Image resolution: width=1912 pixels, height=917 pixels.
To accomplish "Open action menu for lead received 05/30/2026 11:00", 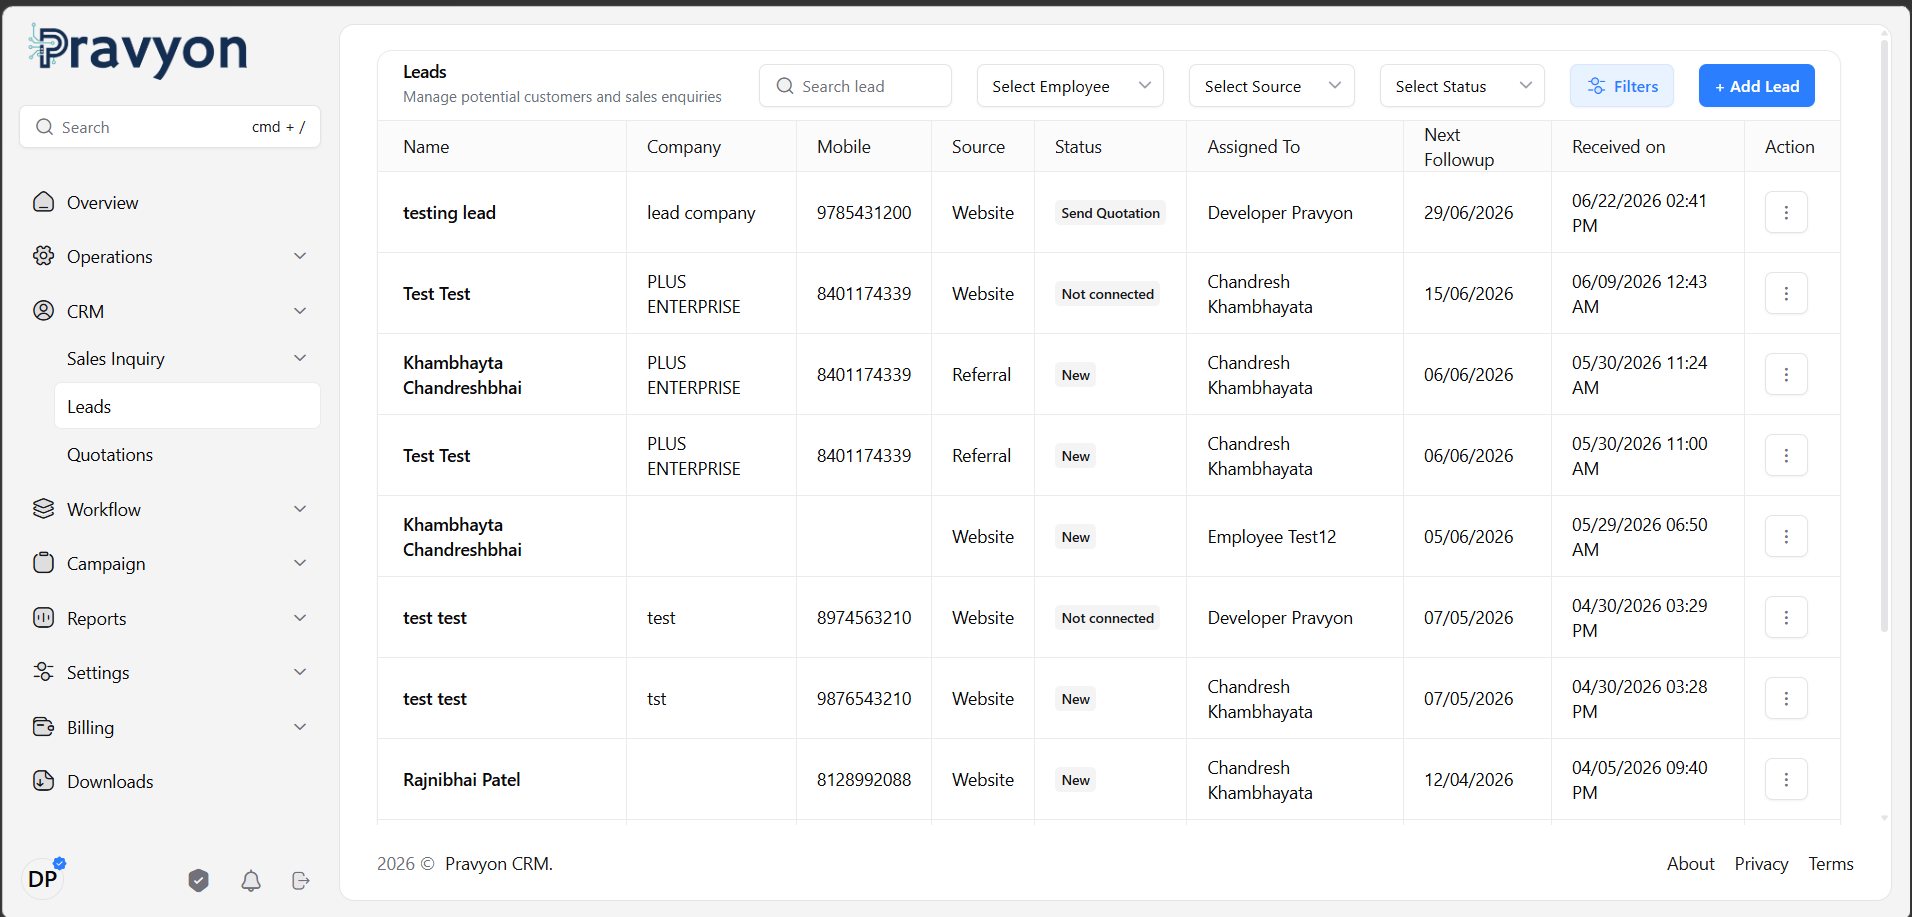I will [1786, 455].
